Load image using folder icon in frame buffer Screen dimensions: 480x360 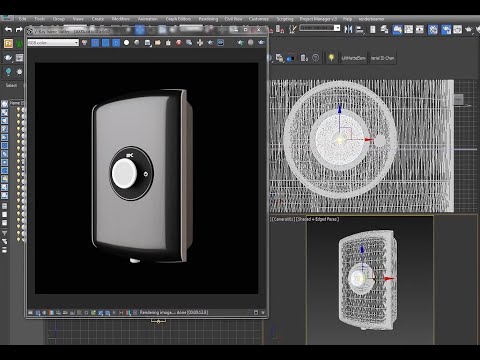(158, 43)
